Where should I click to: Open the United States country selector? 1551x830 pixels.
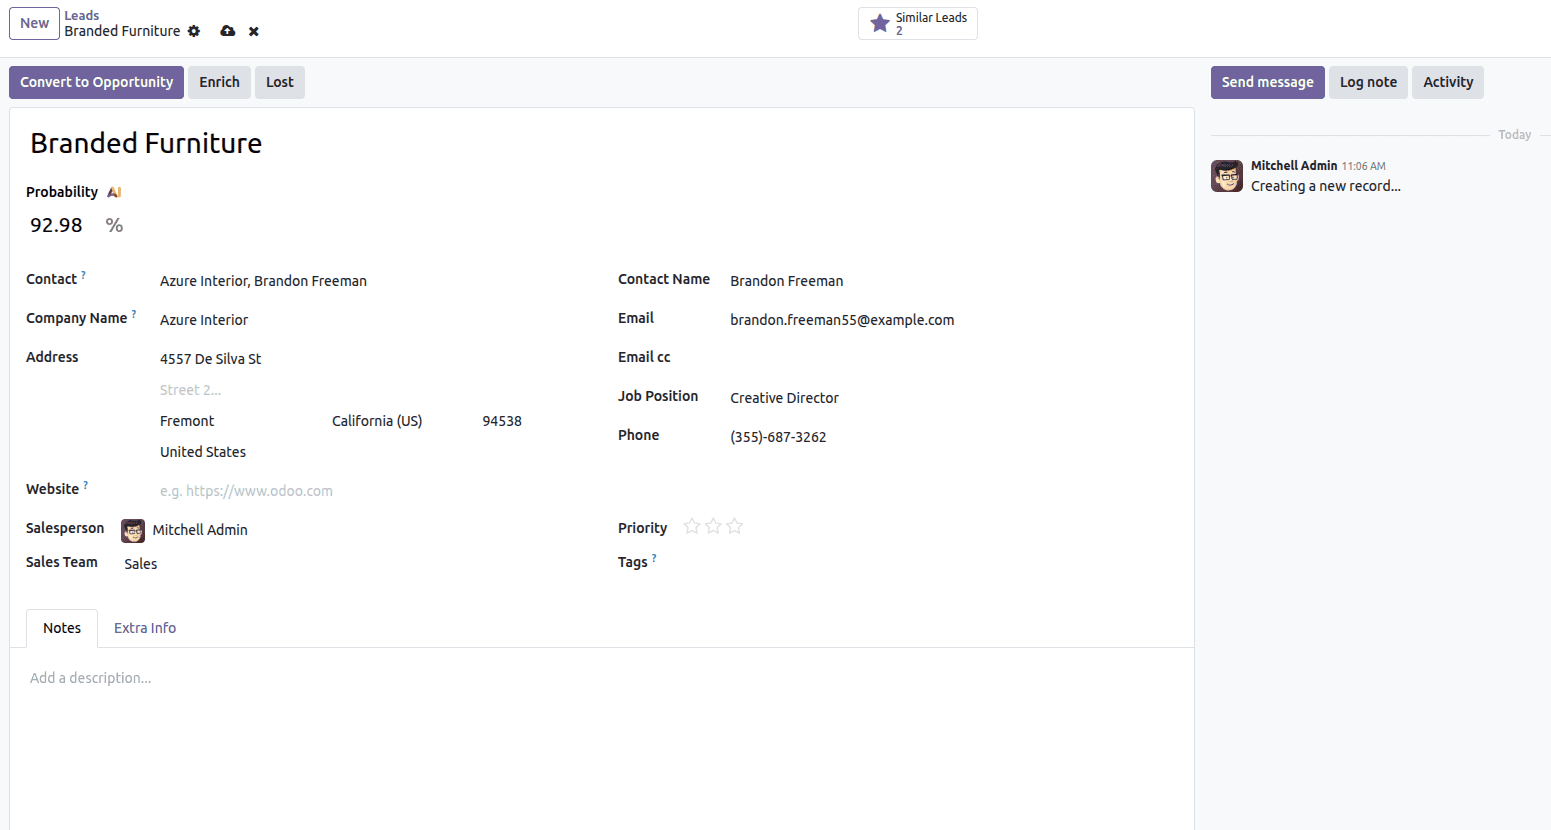click(203, 451)
